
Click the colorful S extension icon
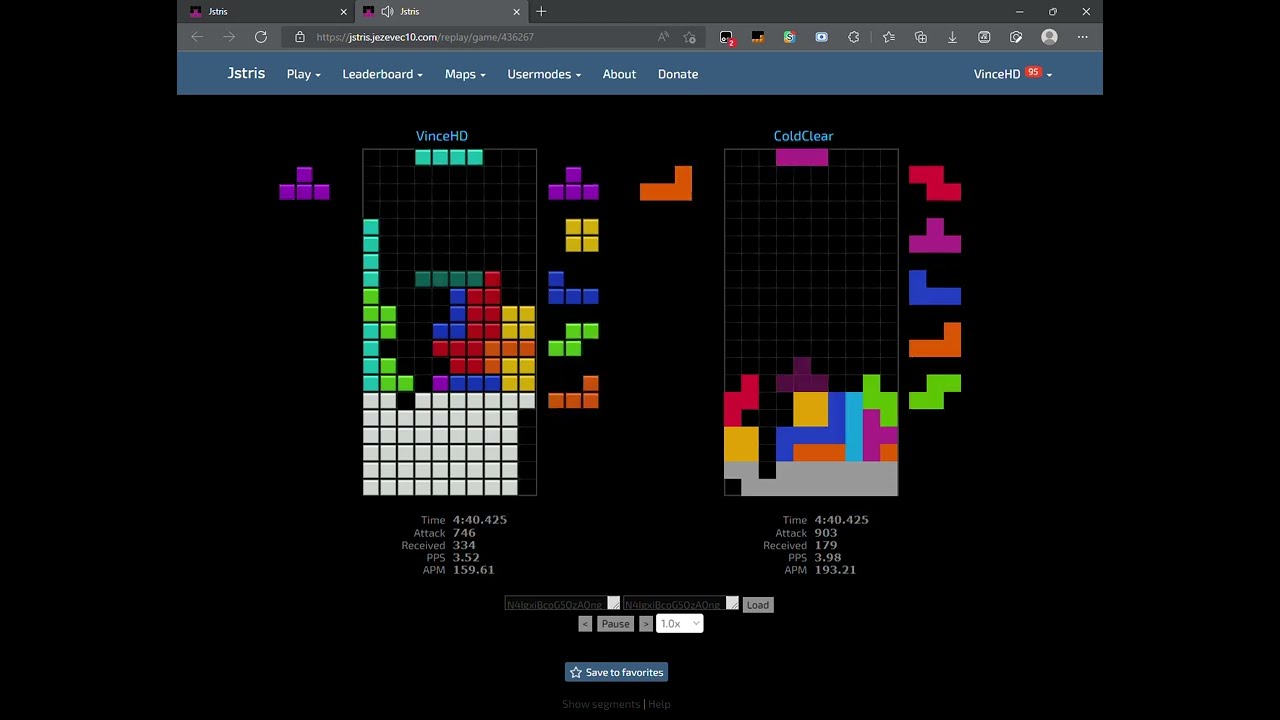pos(789,37)
